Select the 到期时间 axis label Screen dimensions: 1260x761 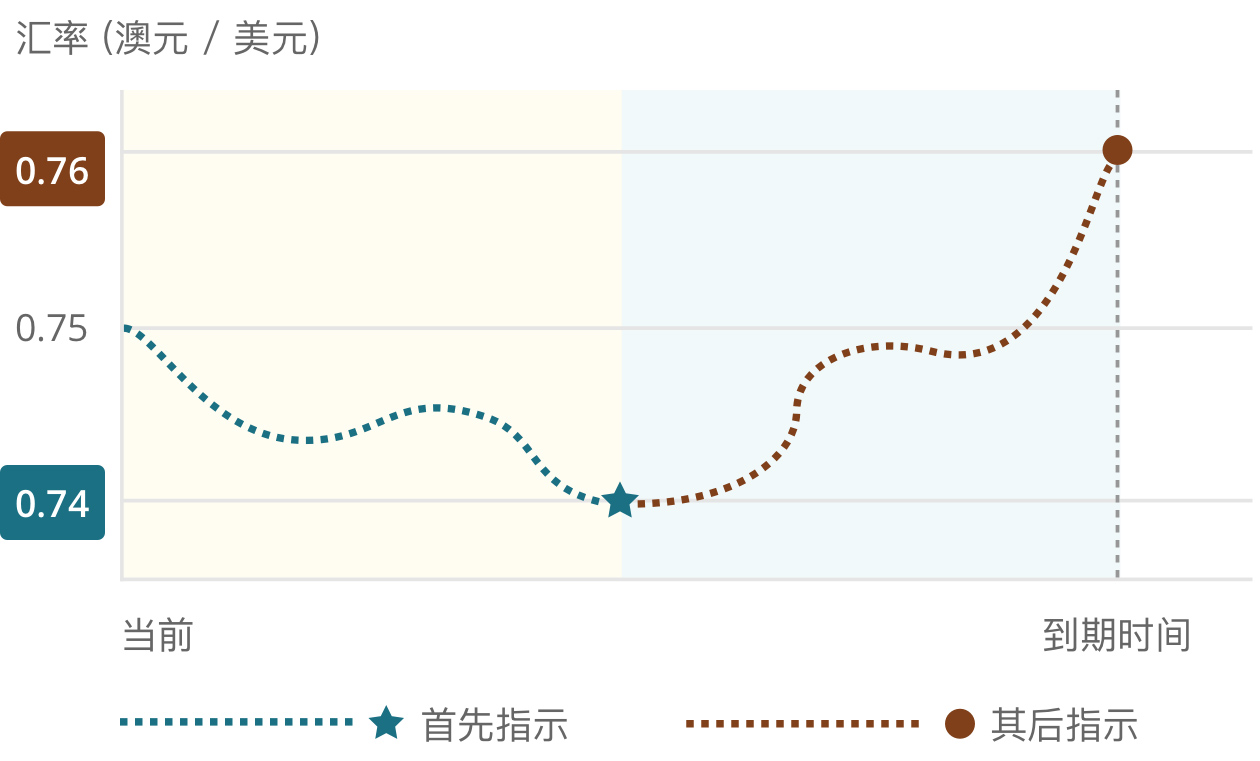pos(1117,635)
